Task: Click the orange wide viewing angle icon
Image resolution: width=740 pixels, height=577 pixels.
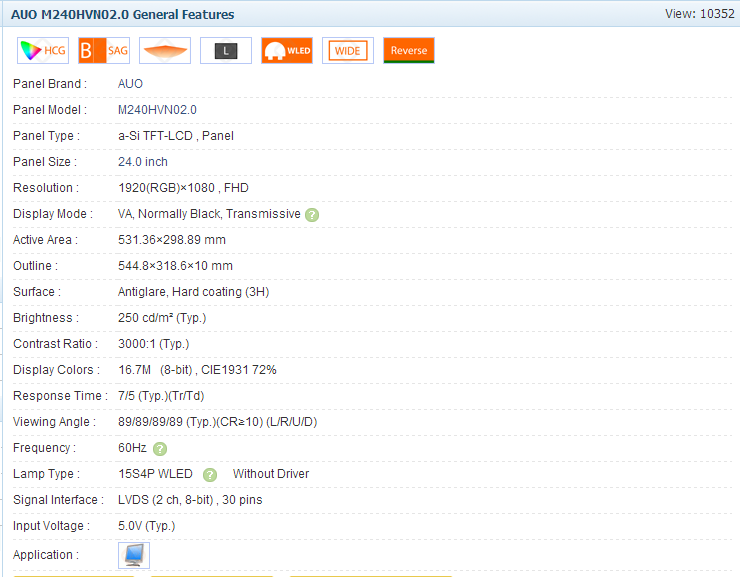Action: 165,50
